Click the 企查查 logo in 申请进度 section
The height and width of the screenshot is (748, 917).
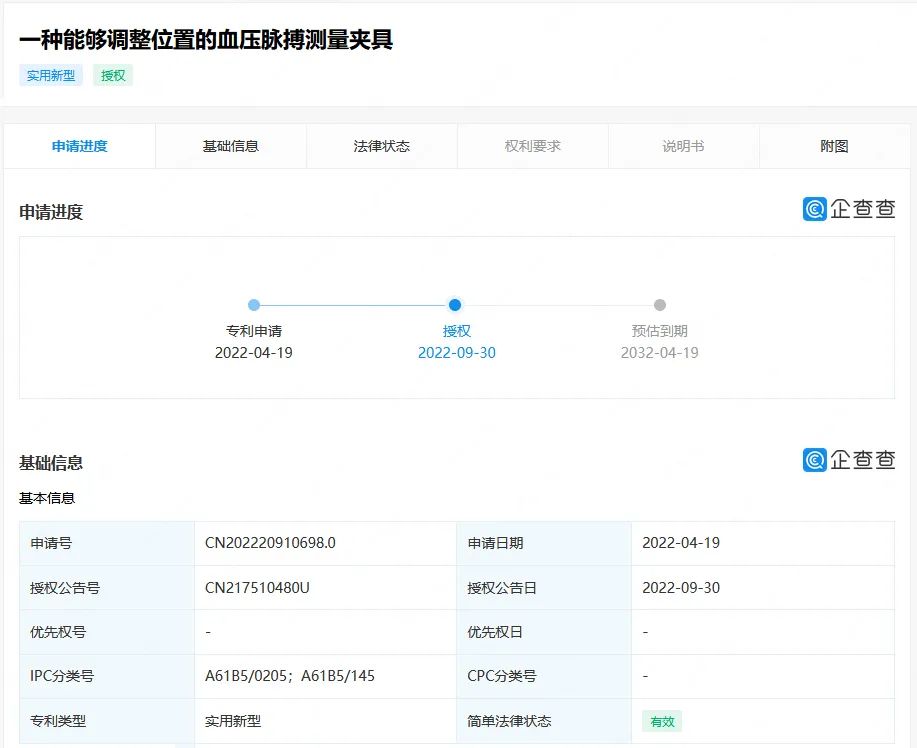(x=849, y=209)
